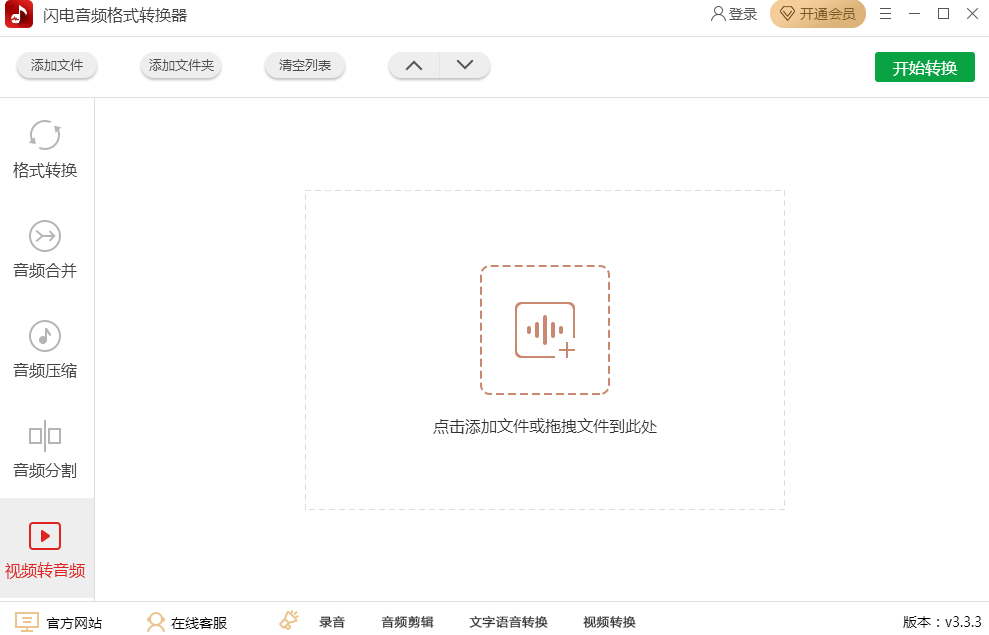
Task: Click the 添加文件夹 button
Action: click(x=181, y=66)
